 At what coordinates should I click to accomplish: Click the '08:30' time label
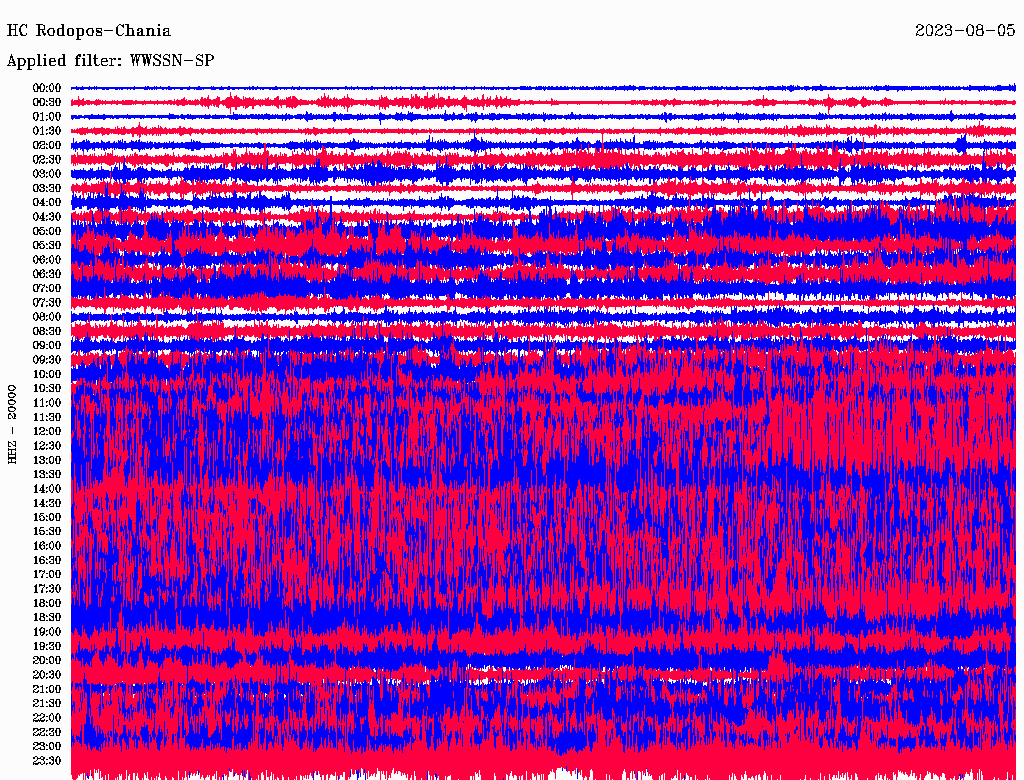point(47,331)
